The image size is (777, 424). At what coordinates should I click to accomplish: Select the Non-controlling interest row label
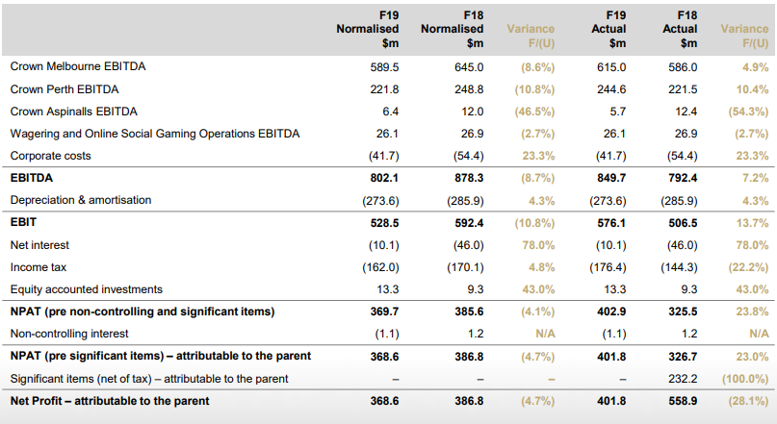[69, 334]
